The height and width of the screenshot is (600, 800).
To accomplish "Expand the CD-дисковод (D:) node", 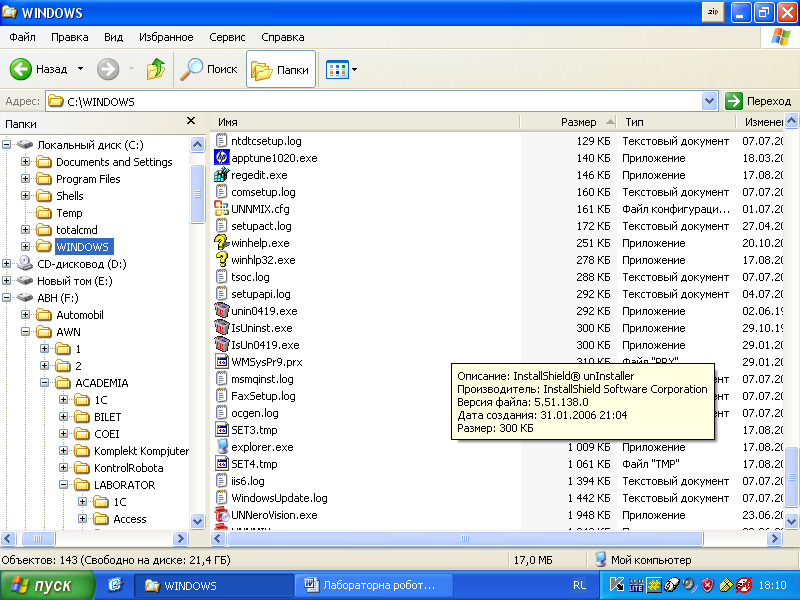I will click(x=7, y=264).
